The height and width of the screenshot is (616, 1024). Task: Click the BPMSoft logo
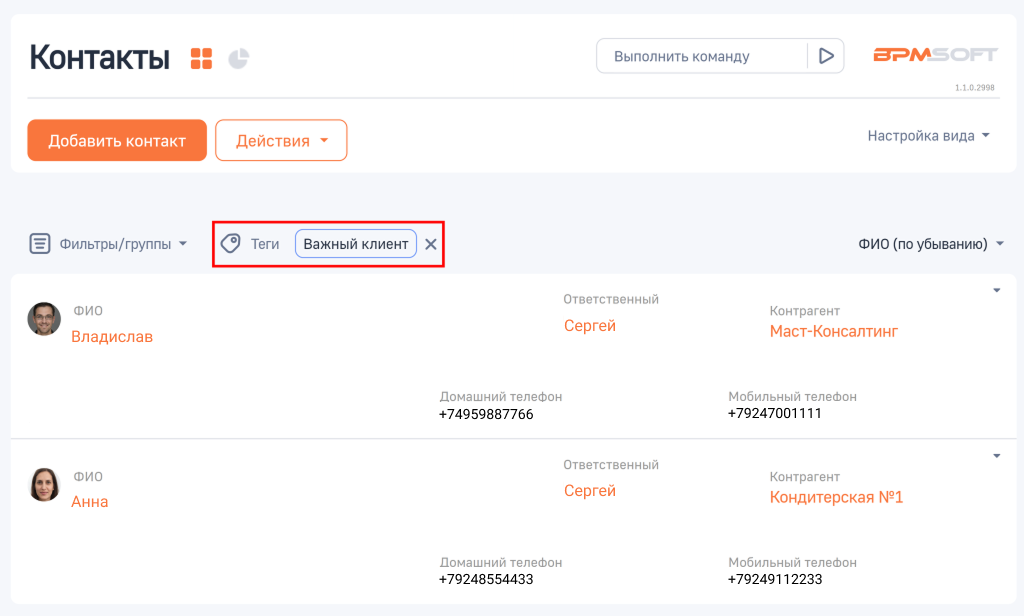coord(934,56)
